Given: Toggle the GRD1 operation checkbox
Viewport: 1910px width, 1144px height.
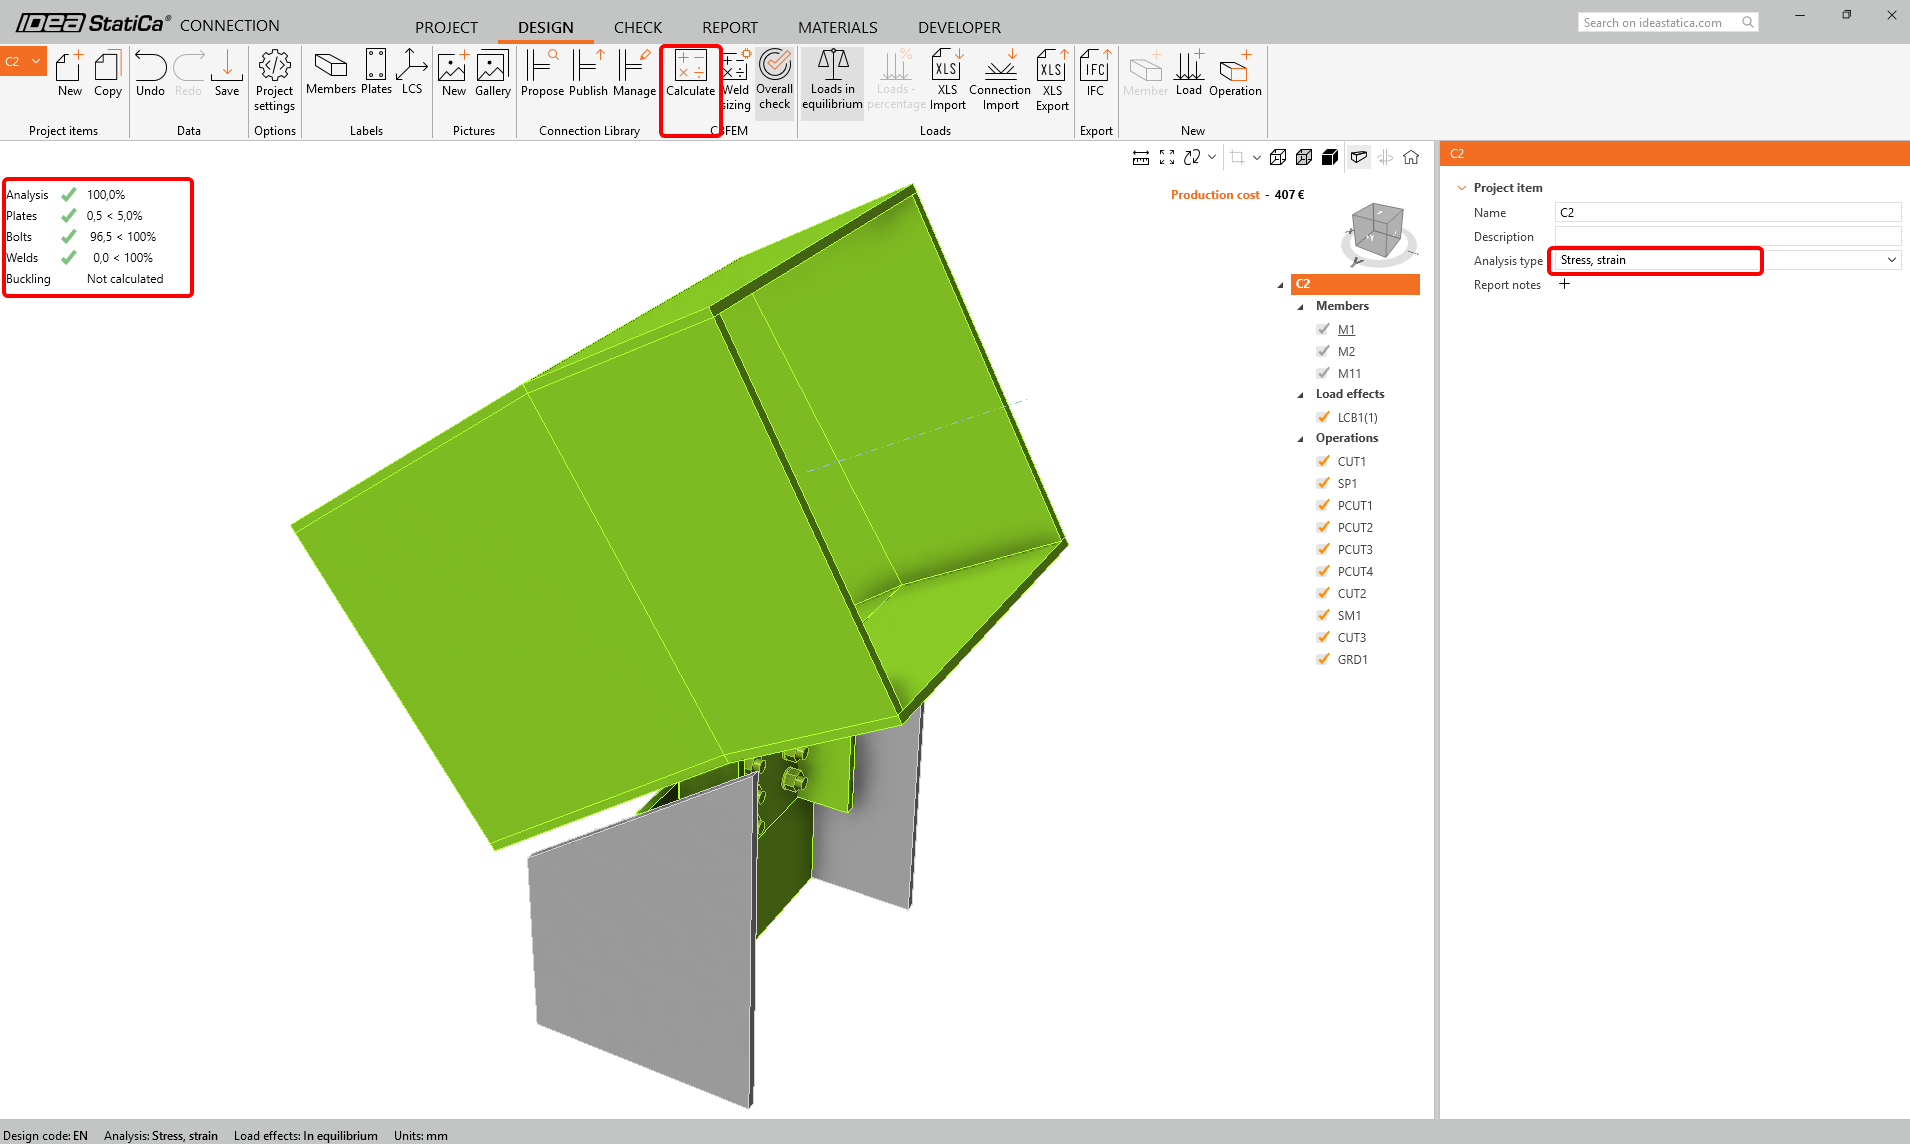Looking at the screenshot, I should [x=1324, y=659].
